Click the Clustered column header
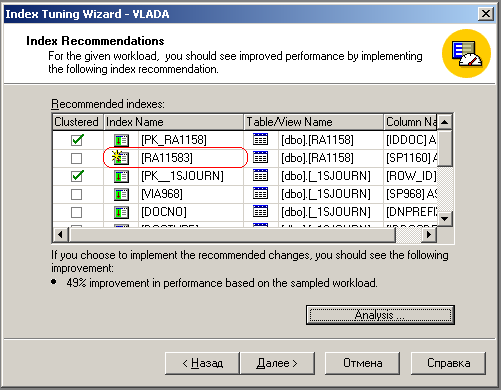The image size is (501, 390). [x=78, y=122]
